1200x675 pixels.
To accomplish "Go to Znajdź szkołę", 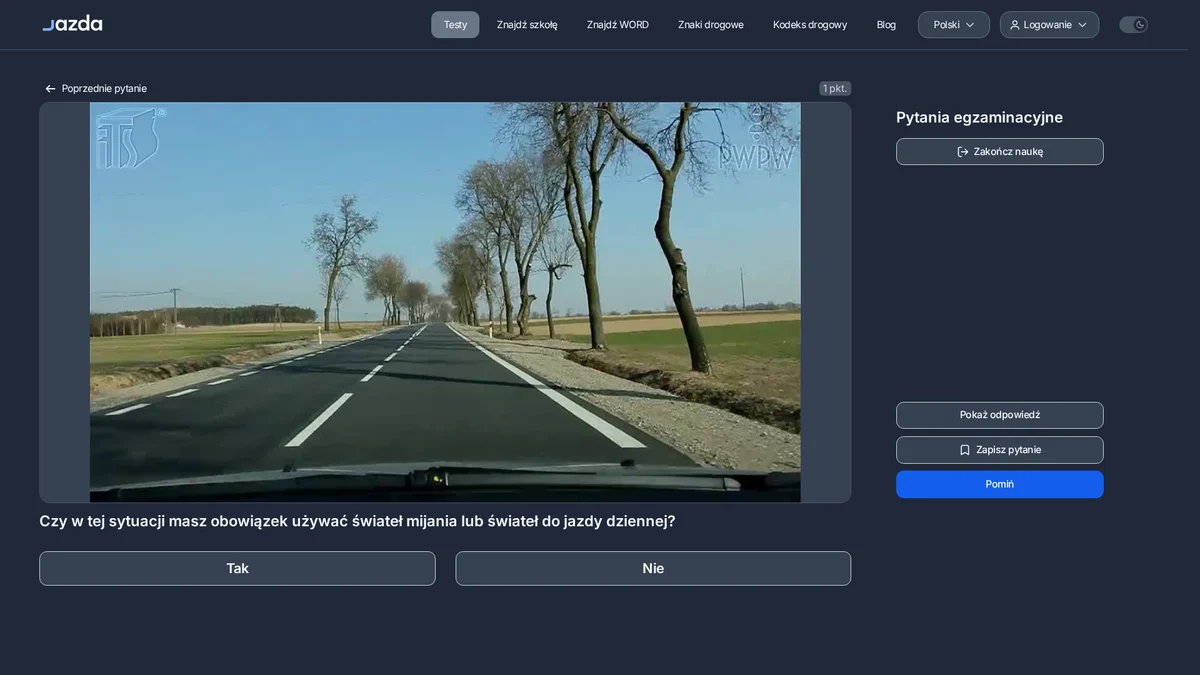I will (527, 25).
